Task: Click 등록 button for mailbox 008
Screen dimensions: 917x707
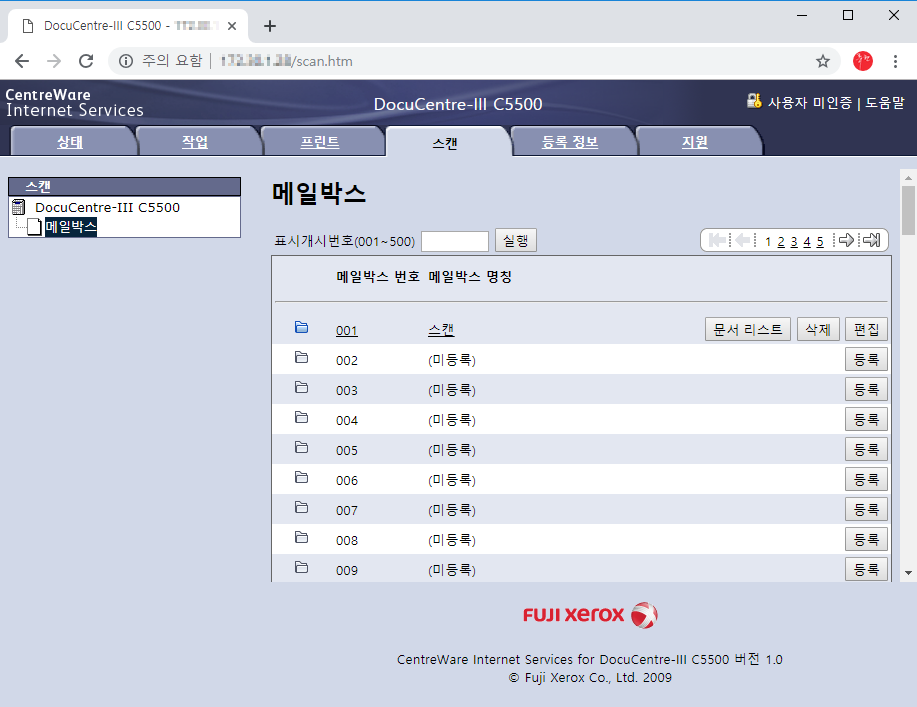Action: [866, 539]
